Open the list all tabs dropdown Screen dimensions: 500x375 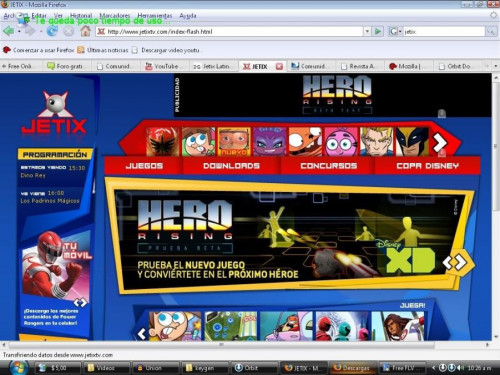[495, 66]
